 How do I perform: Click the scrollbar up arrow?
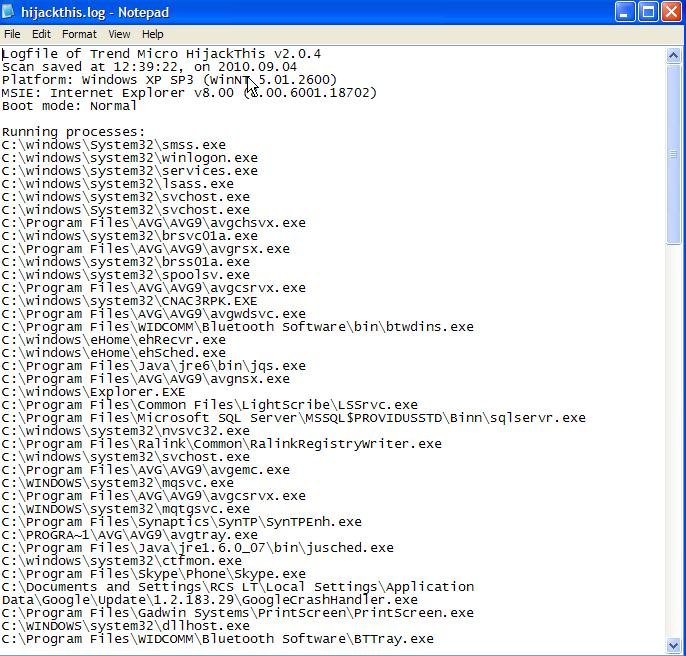point(673,56)
